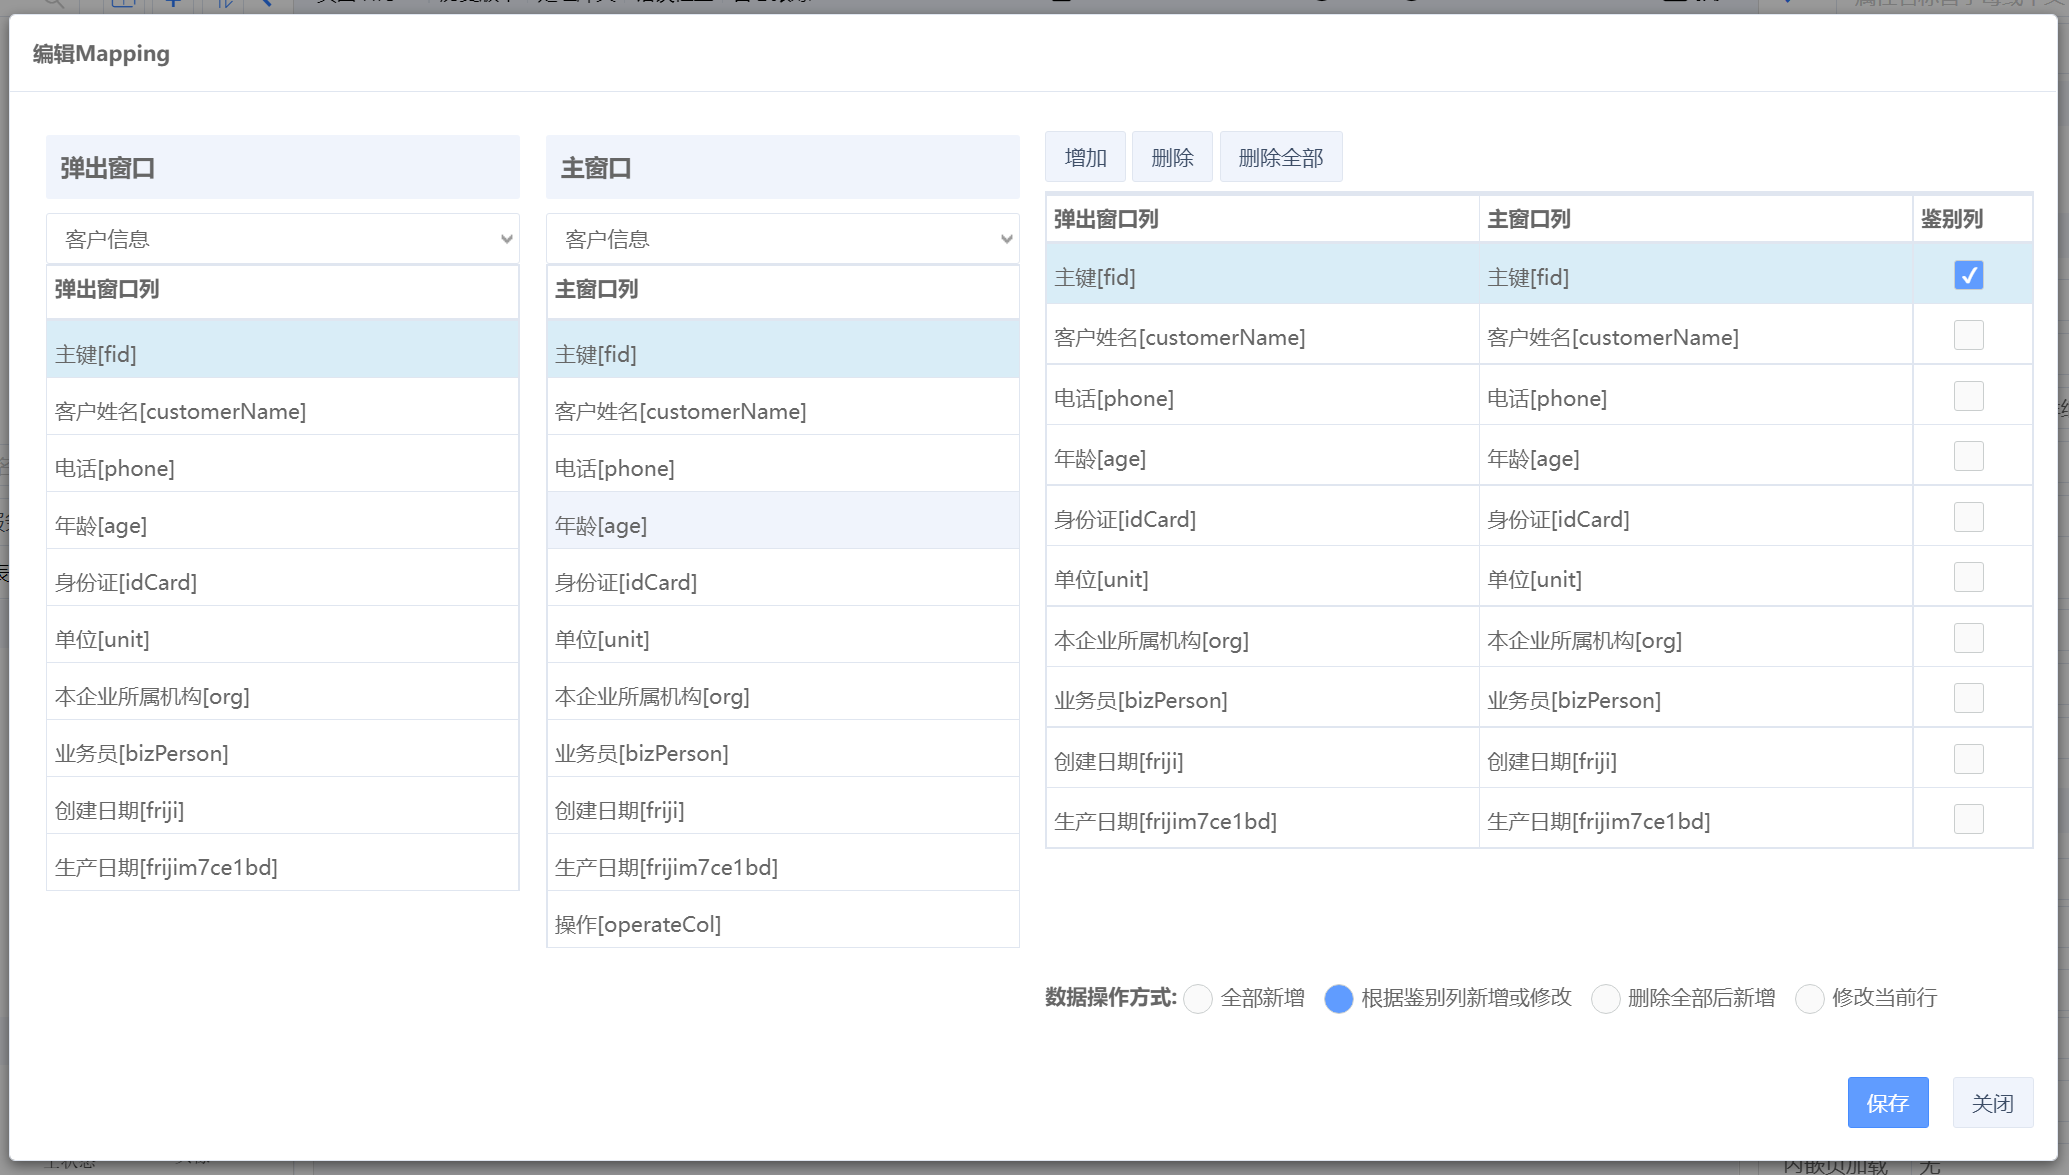Tick discriminator checkbox for 生产日期 mapping row
The height and width of the screenshot is (1175, 2069).
click(1968, 820)
